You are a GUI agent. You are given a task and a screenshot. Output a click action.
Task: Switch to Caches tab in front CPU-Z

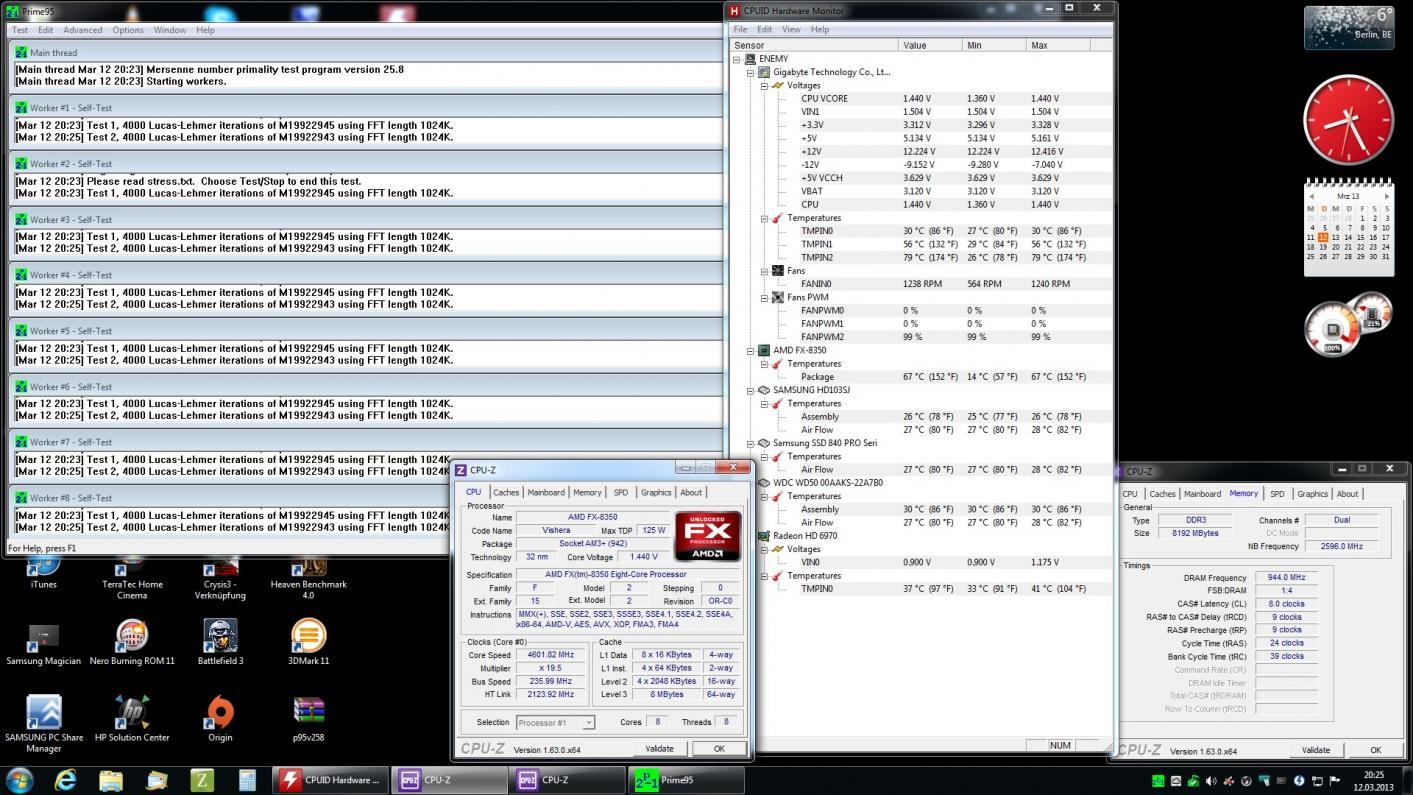(x=506, y=492)
